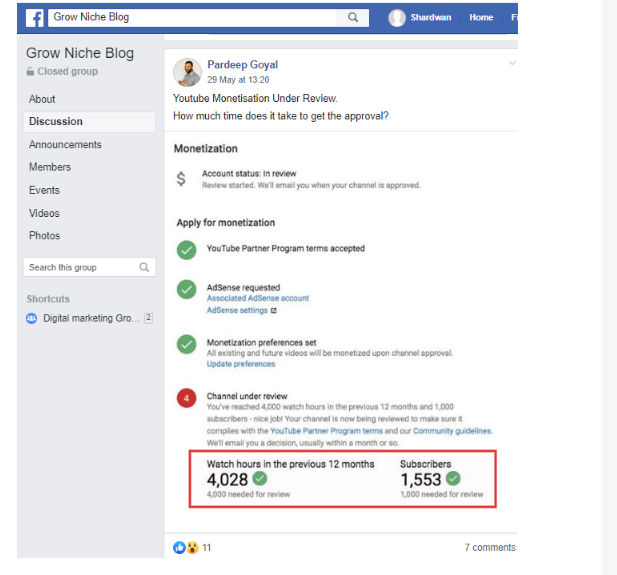Click the '4,028' watch hours value

(227, 479)
